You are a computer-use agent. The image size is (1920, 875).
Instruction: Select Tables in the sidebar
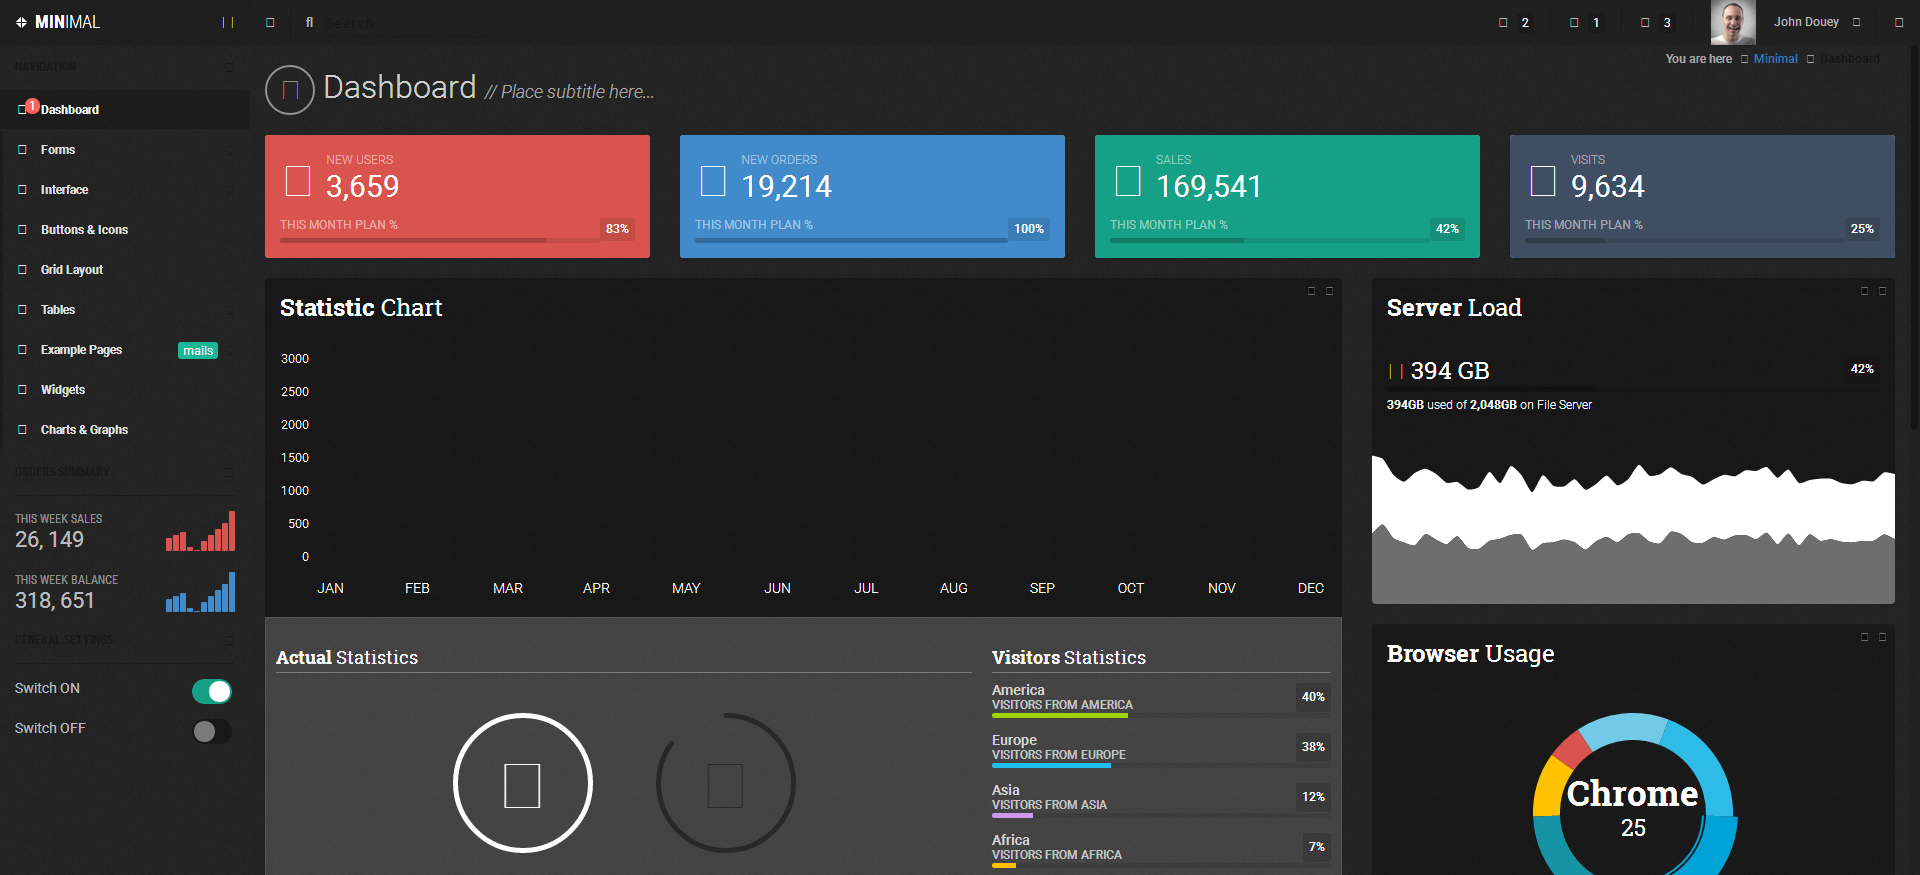point(58,310)
